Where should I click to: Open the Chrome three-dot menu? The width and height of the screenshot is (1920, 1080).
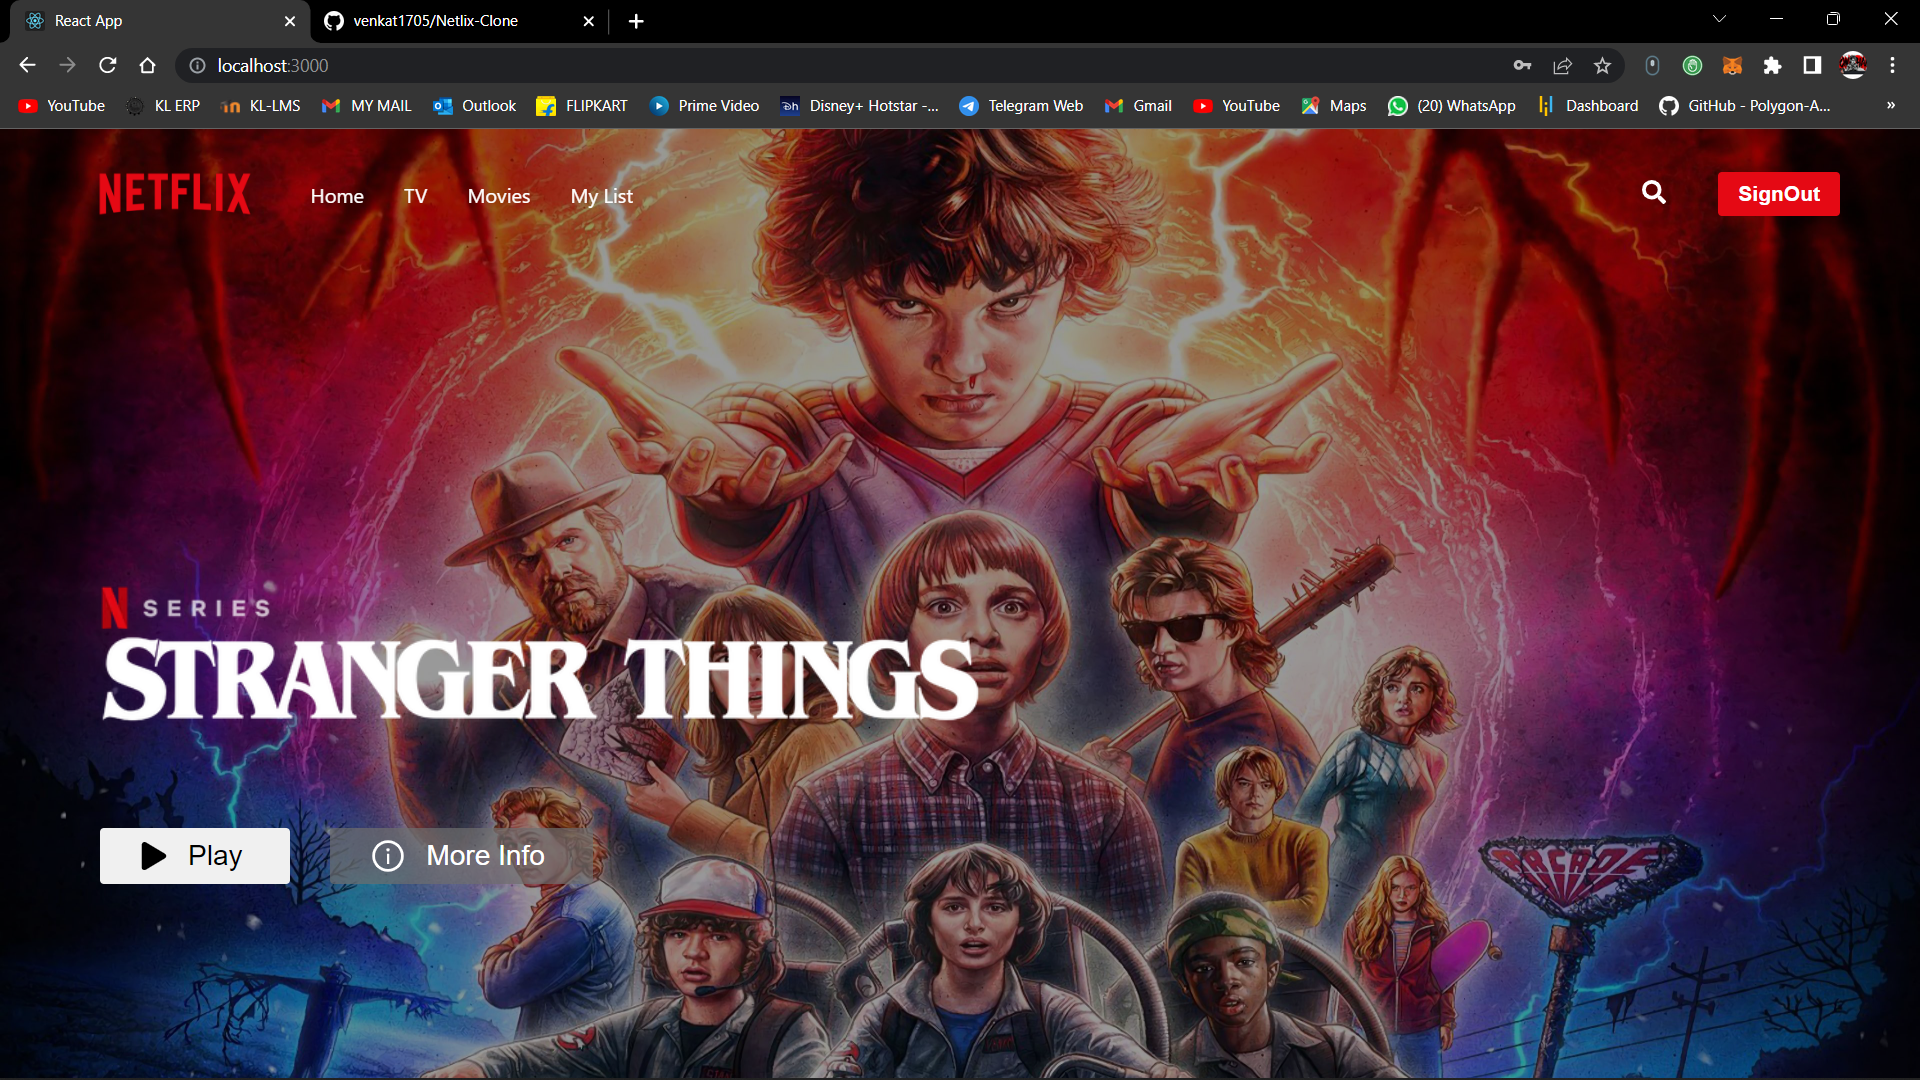[x=1892, y=65]
